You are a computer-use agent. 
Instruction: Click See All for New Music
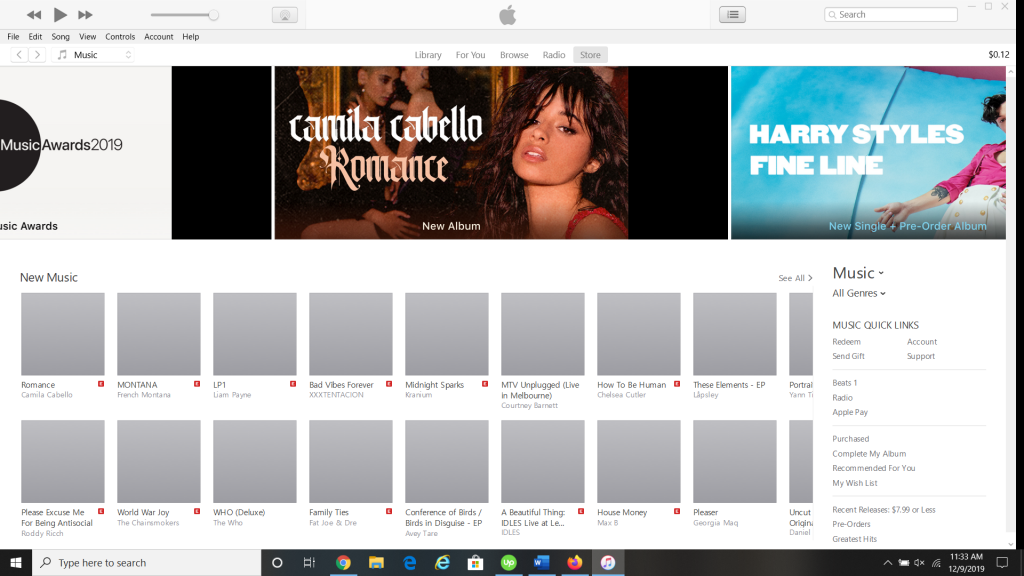(x=795, y=278)
